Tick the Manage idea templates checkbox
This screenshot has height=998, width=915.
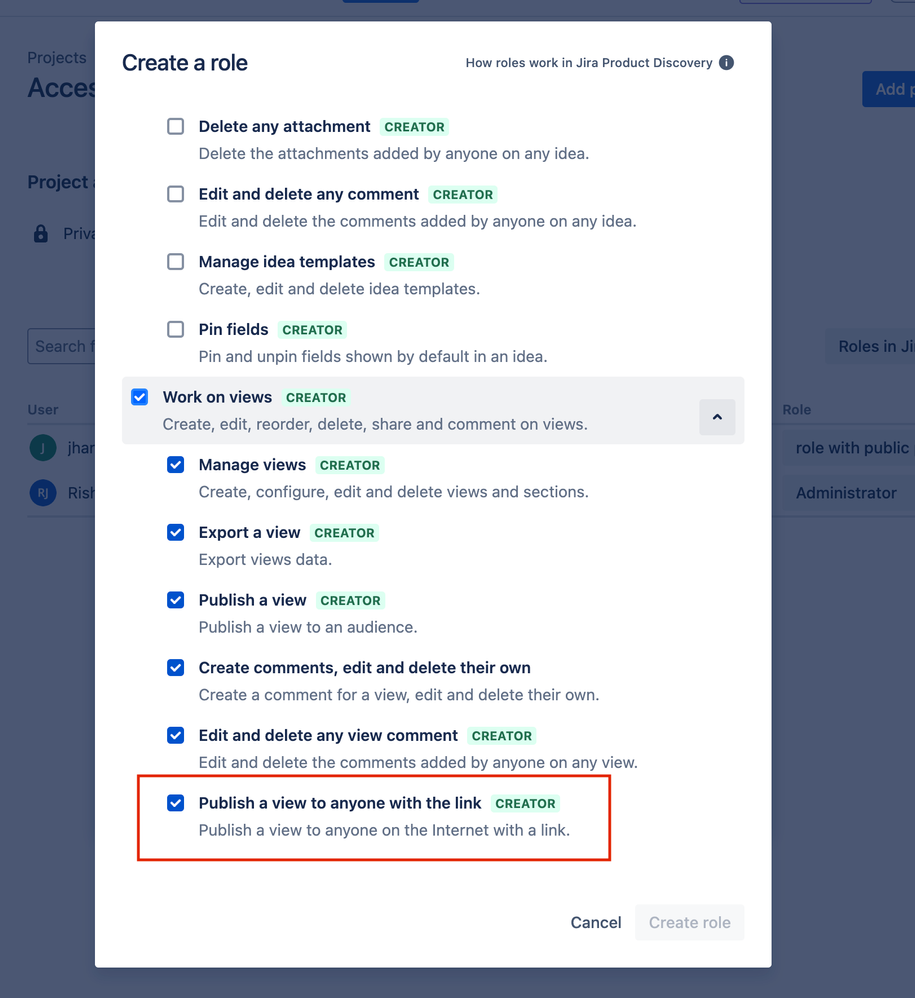coord(176,262)
